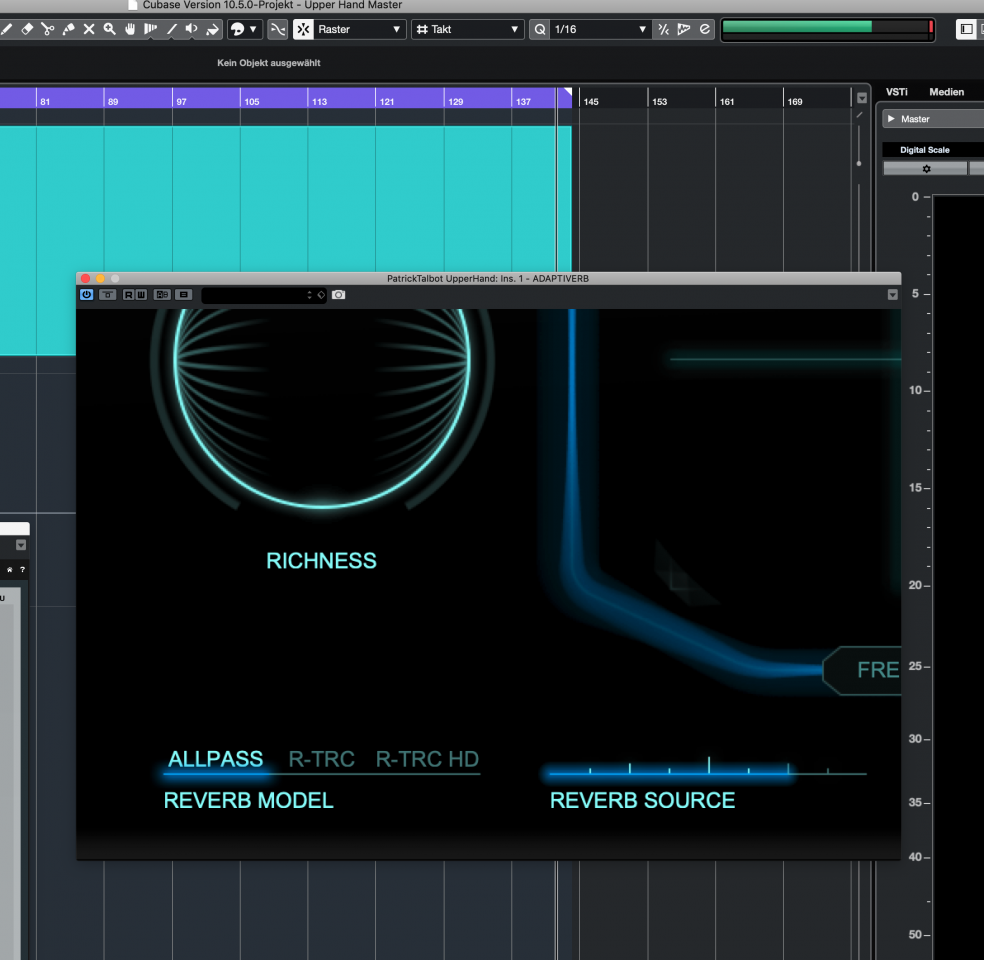Adjust the vertical track zoom slider
The width and height of the screenshot is (984, 960).
[859, 163]
